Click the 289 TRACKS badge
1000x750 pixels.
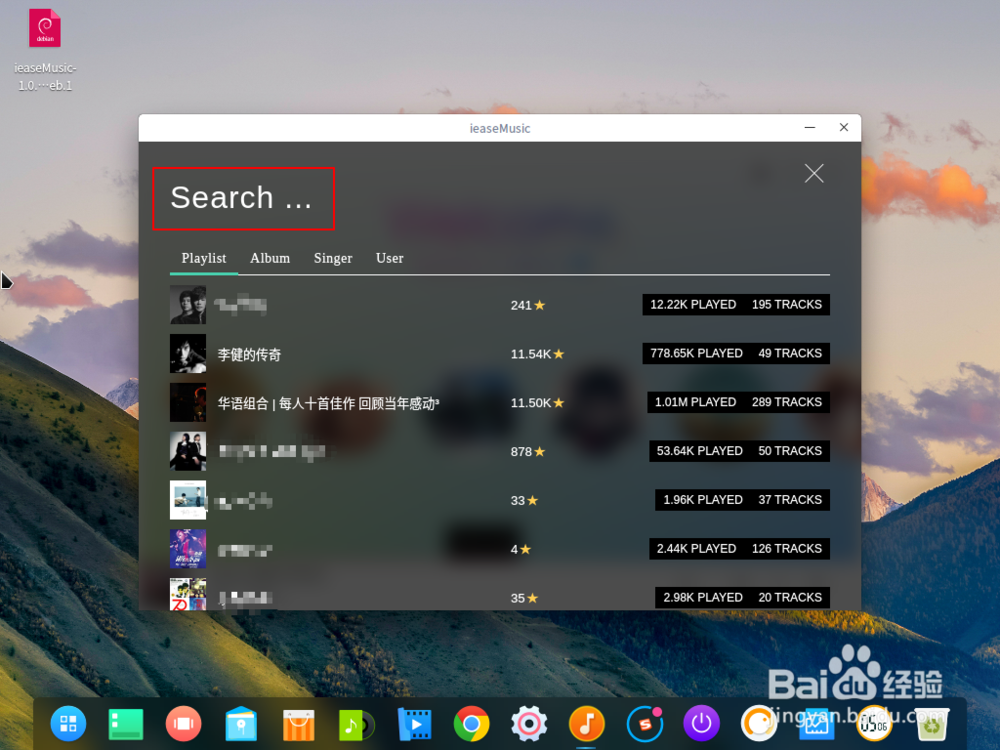point(787,402)
